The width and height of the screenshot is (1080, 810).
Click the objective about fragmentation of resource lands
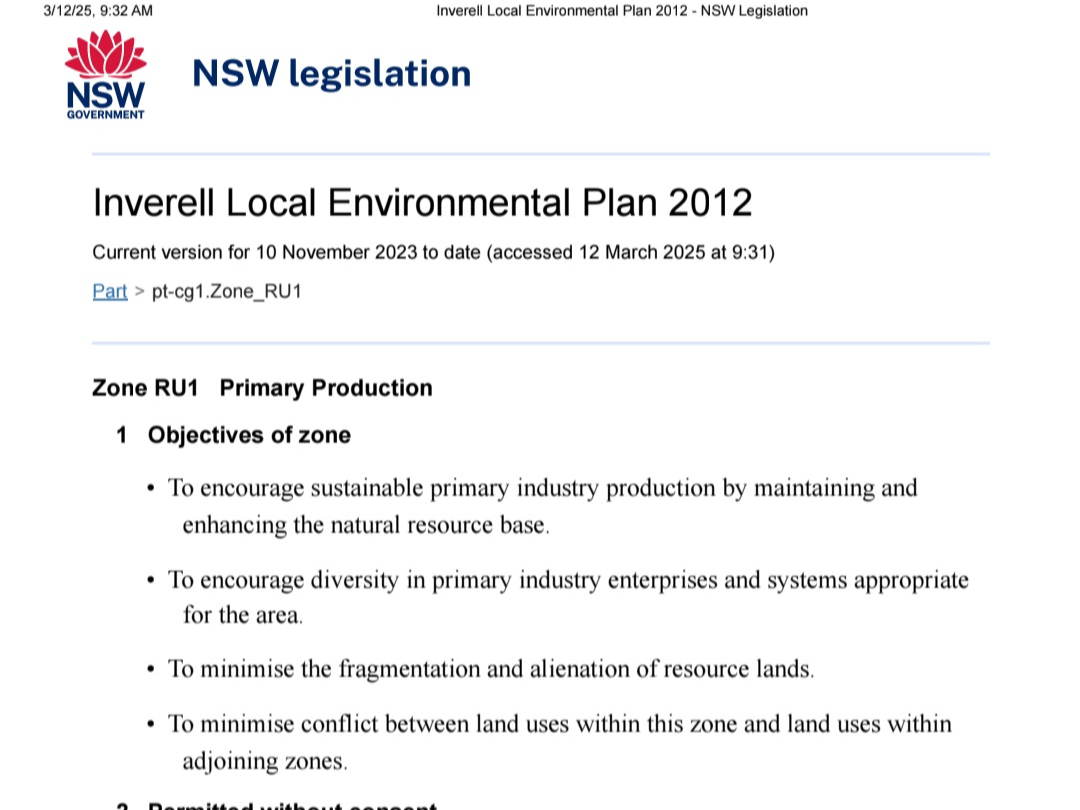point(490,669)
